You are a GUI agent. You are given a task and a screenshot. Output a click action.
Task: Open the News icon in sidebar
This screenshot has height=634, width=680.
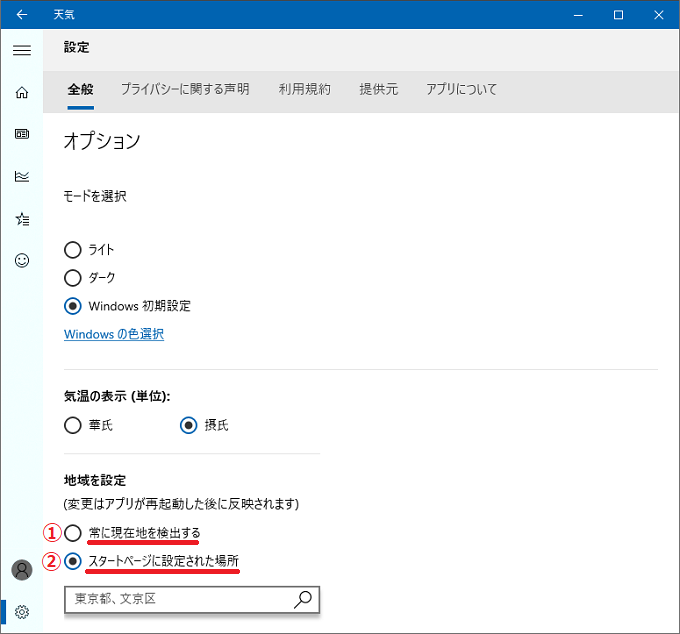22,134
